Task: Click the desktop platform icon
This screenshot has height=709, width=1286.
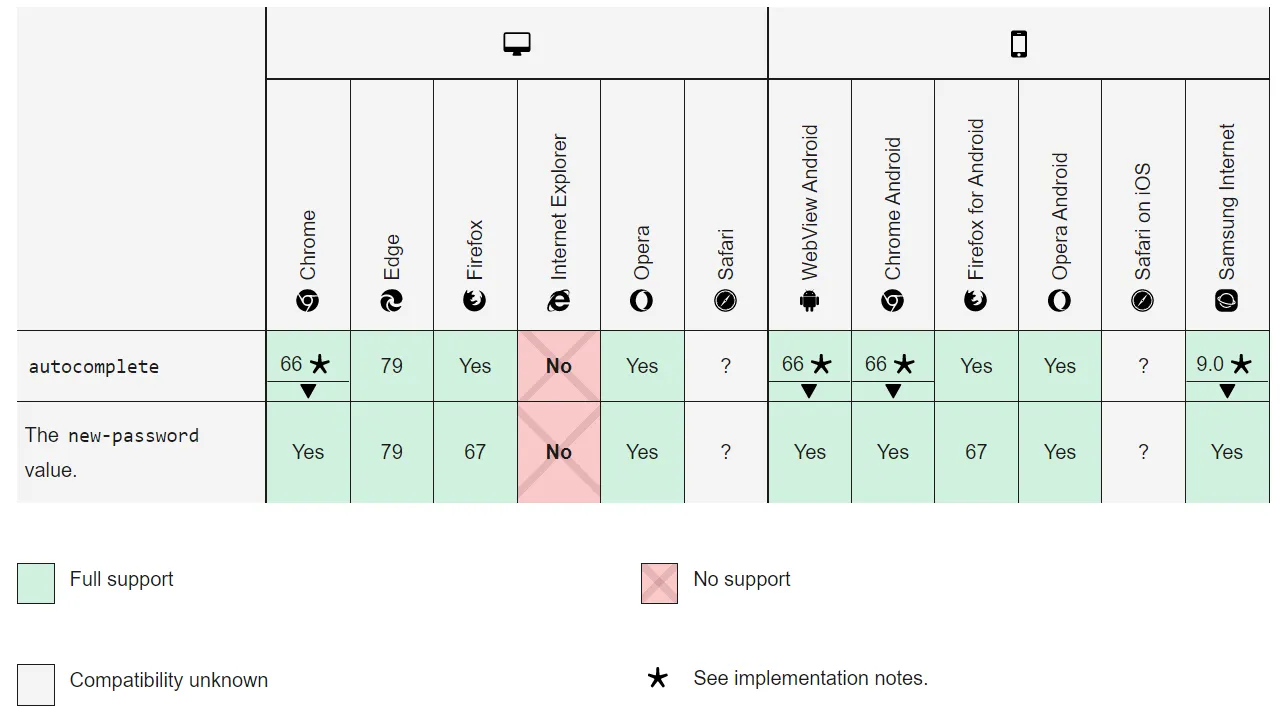Action: [517, 44]
